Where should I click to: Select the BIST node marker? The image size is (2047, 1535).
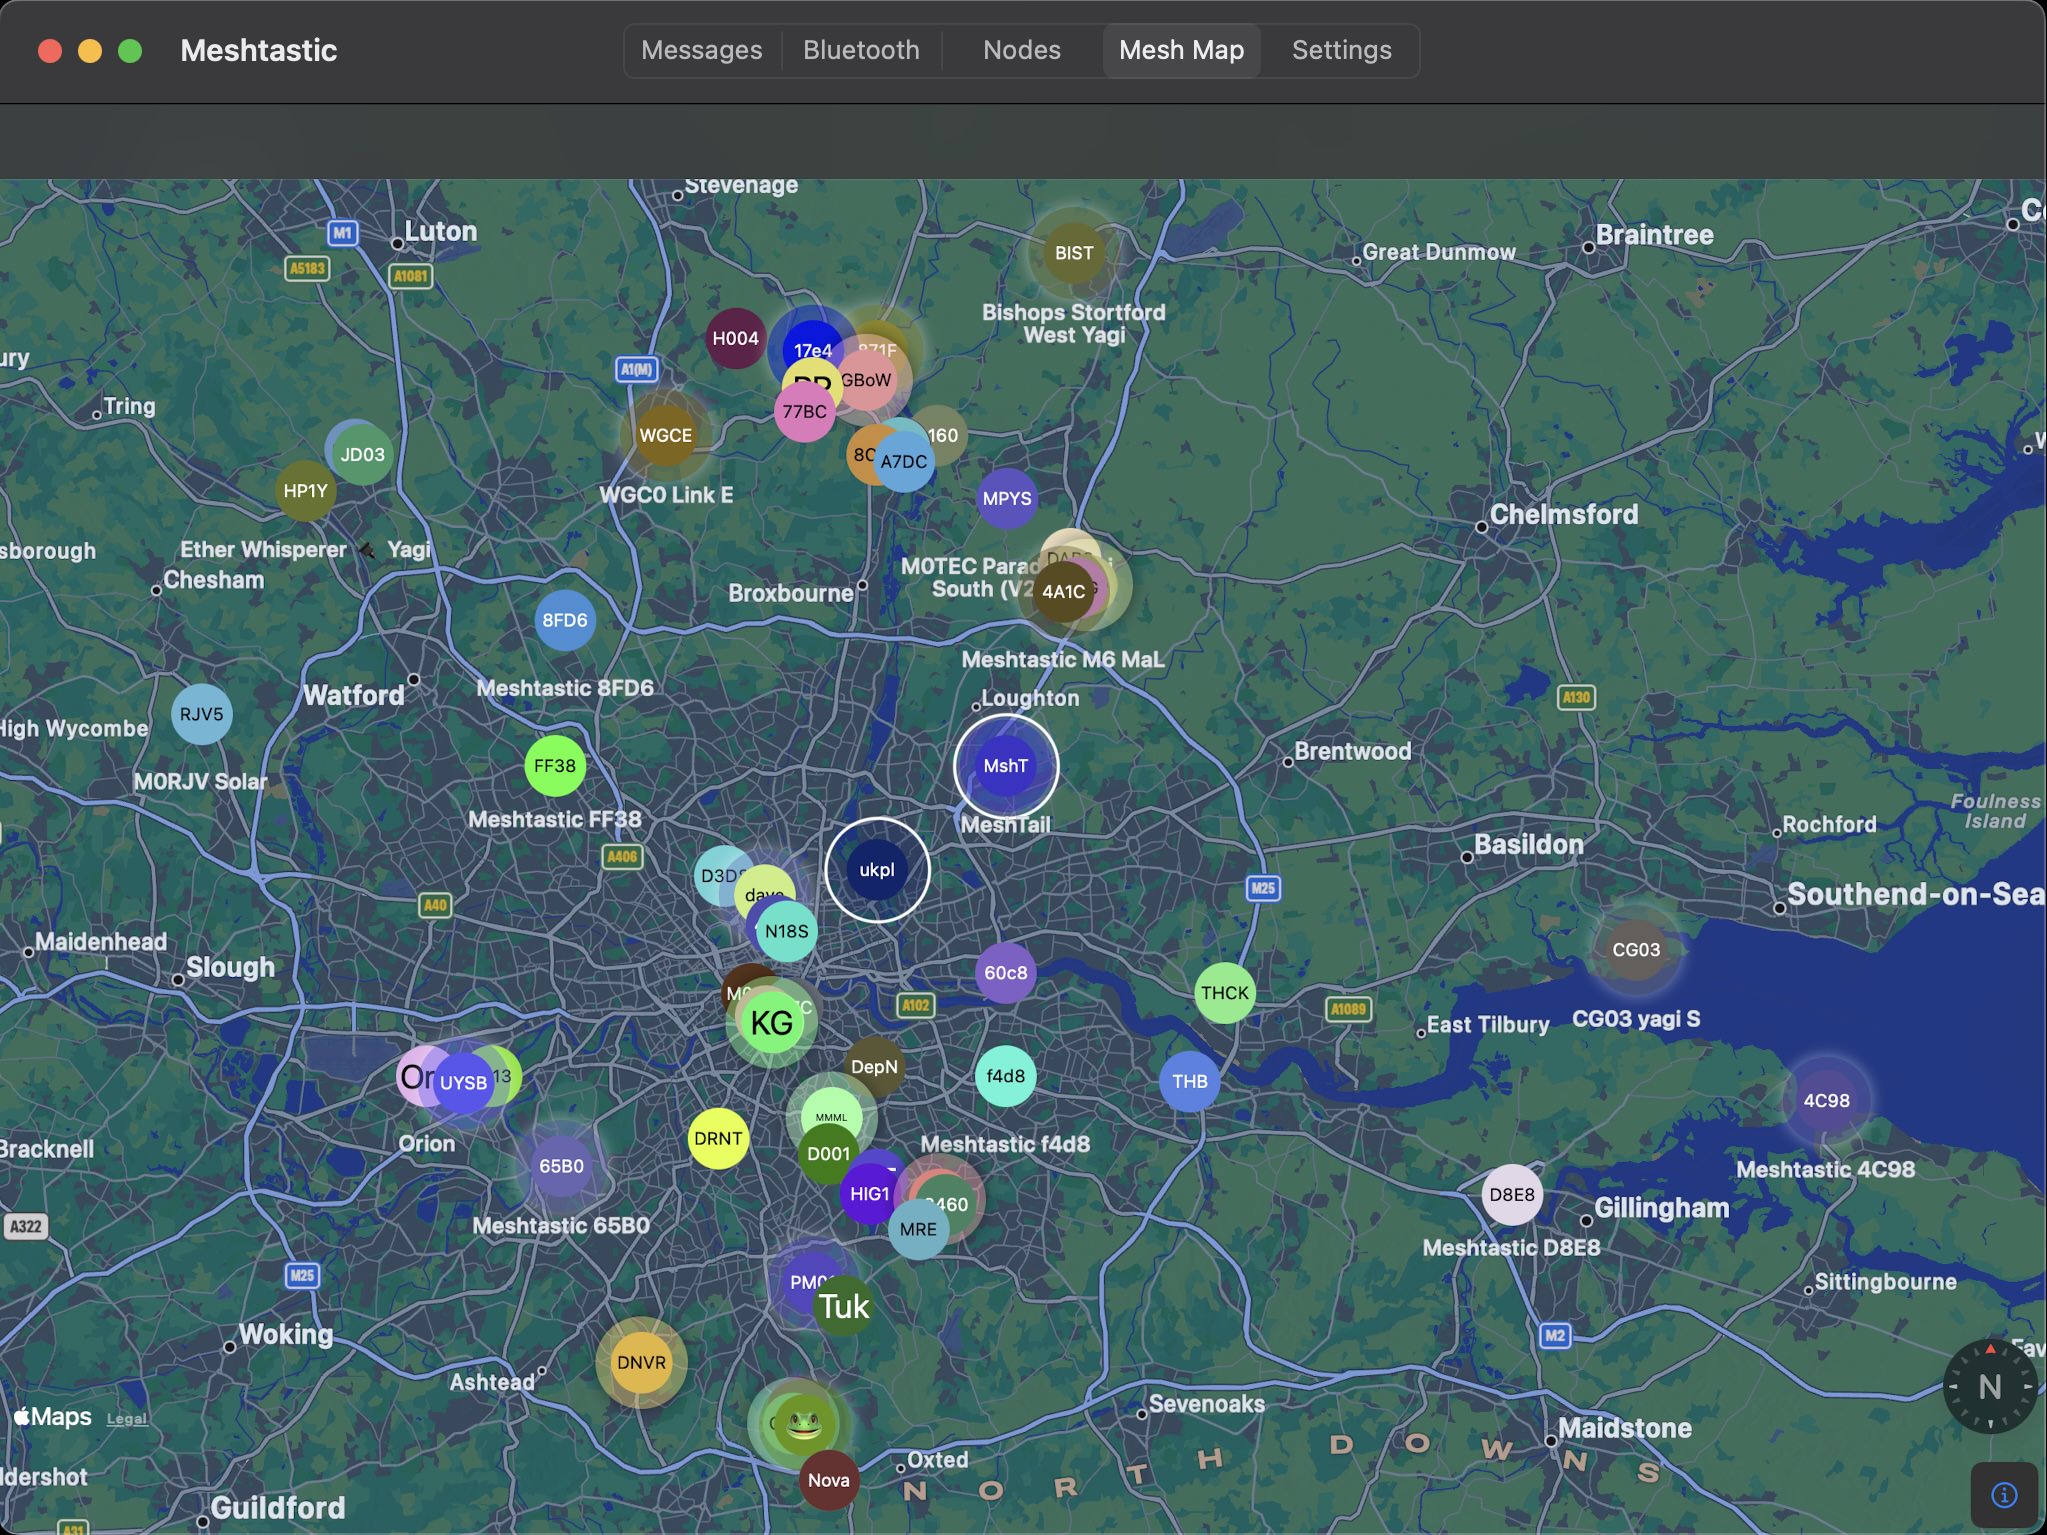coord(1074,253)
